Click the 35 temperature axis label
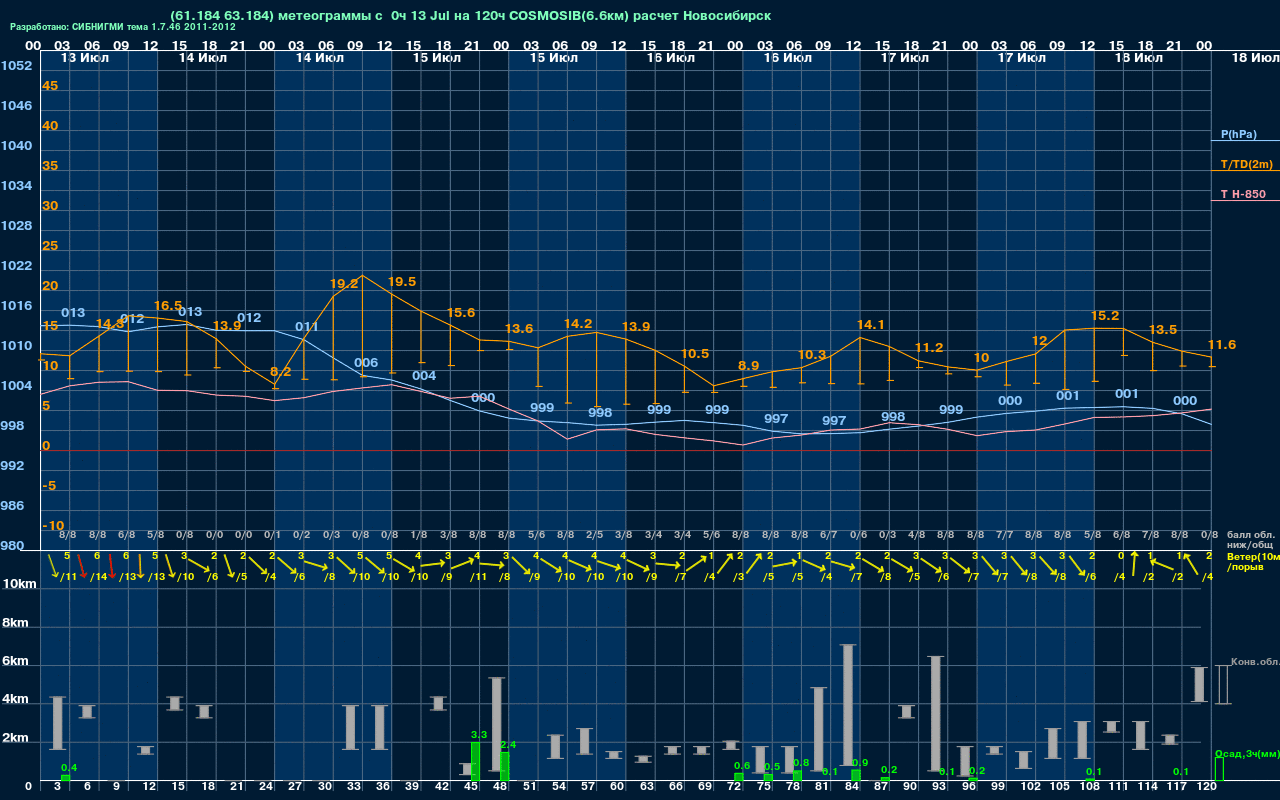 pyautogui.click(x=50, y=166)
